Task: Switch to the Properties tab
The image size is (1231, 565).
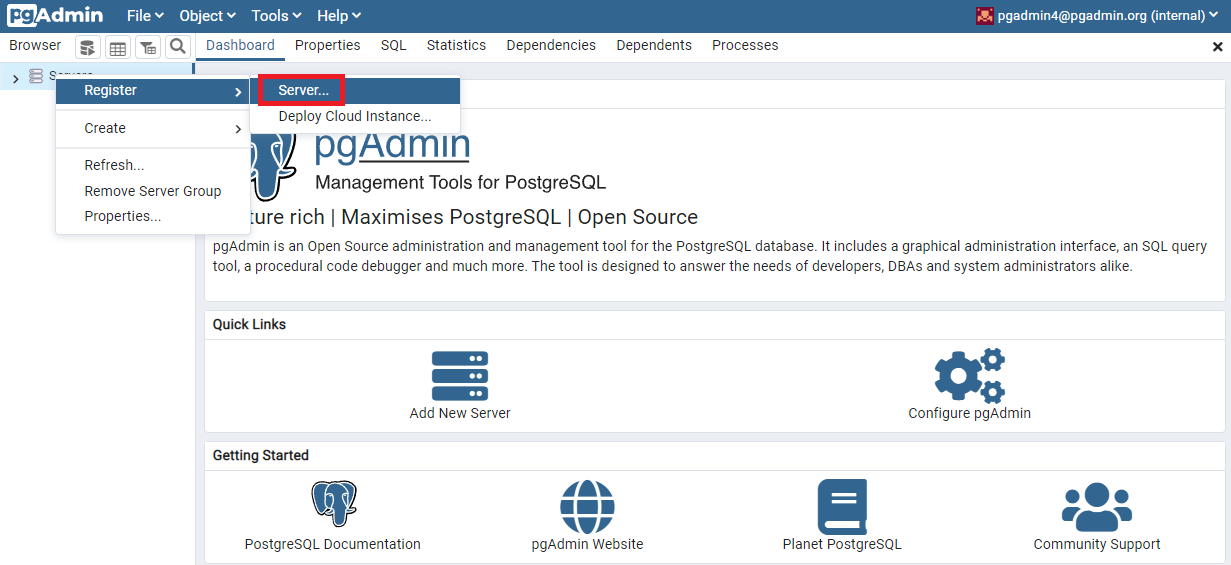Action: click(x=327, y=46)
